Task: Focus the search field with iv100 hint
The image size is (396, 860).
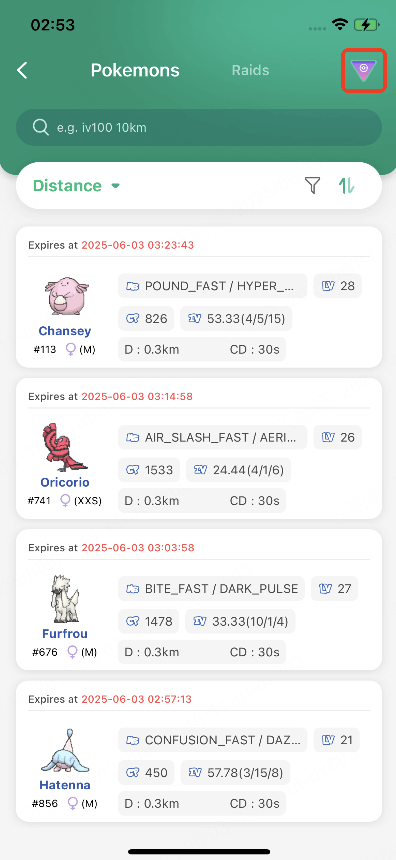Action: tap(199, 127)
